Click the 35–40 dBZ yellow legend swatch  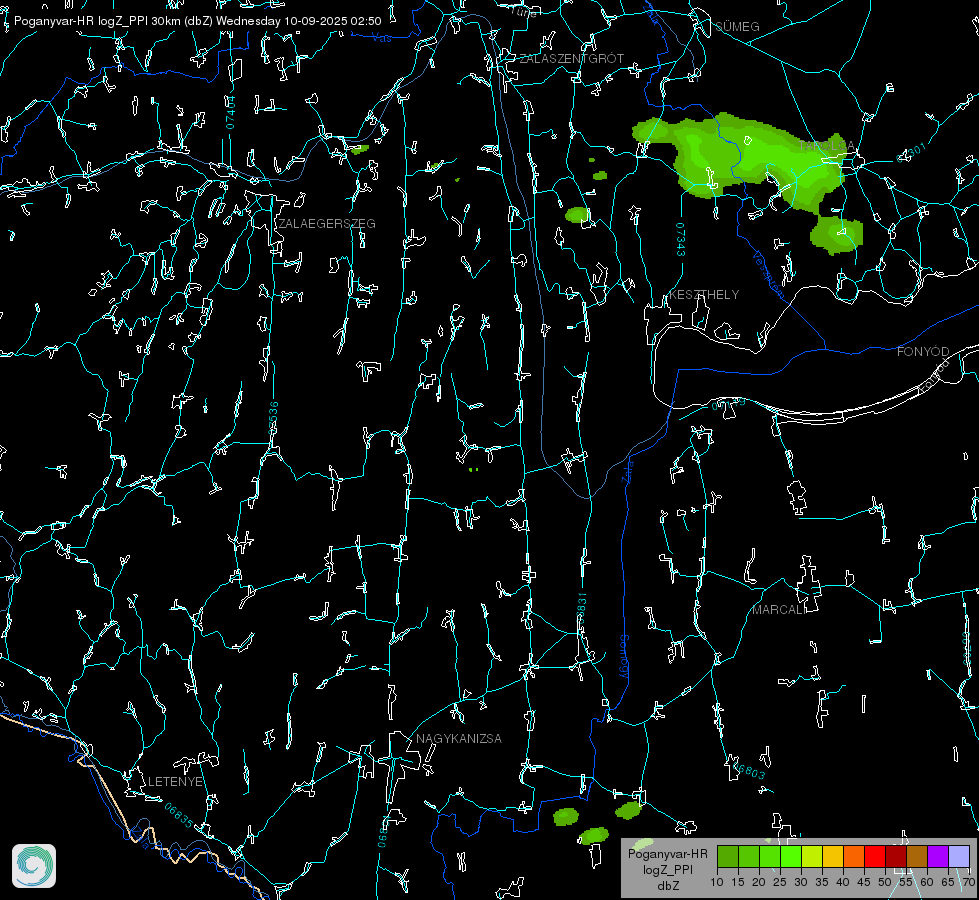pyautogui.click(x=833, y=856)
